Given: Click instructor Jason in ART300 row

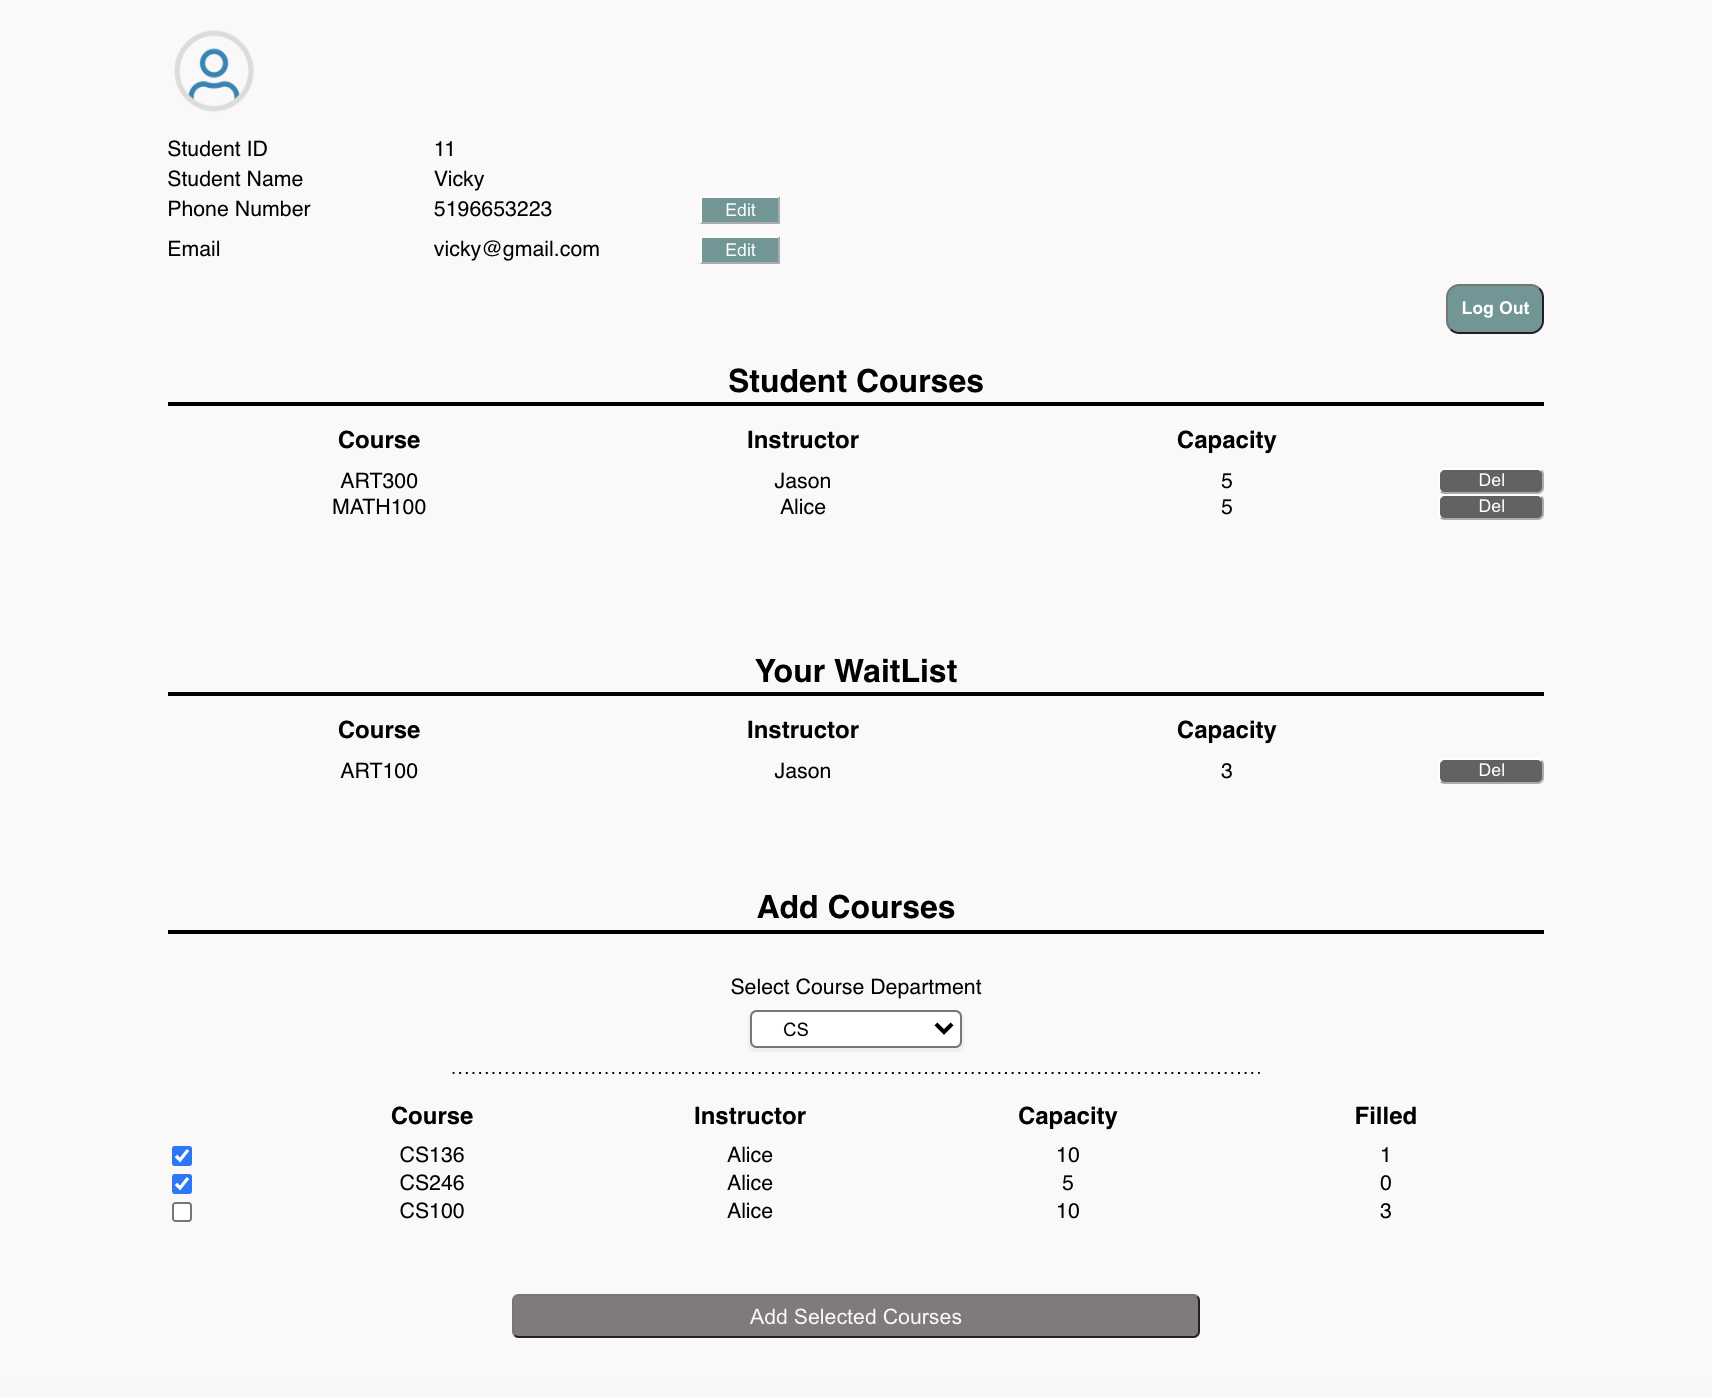Looking at the screenshot, I should click(803, 481).
